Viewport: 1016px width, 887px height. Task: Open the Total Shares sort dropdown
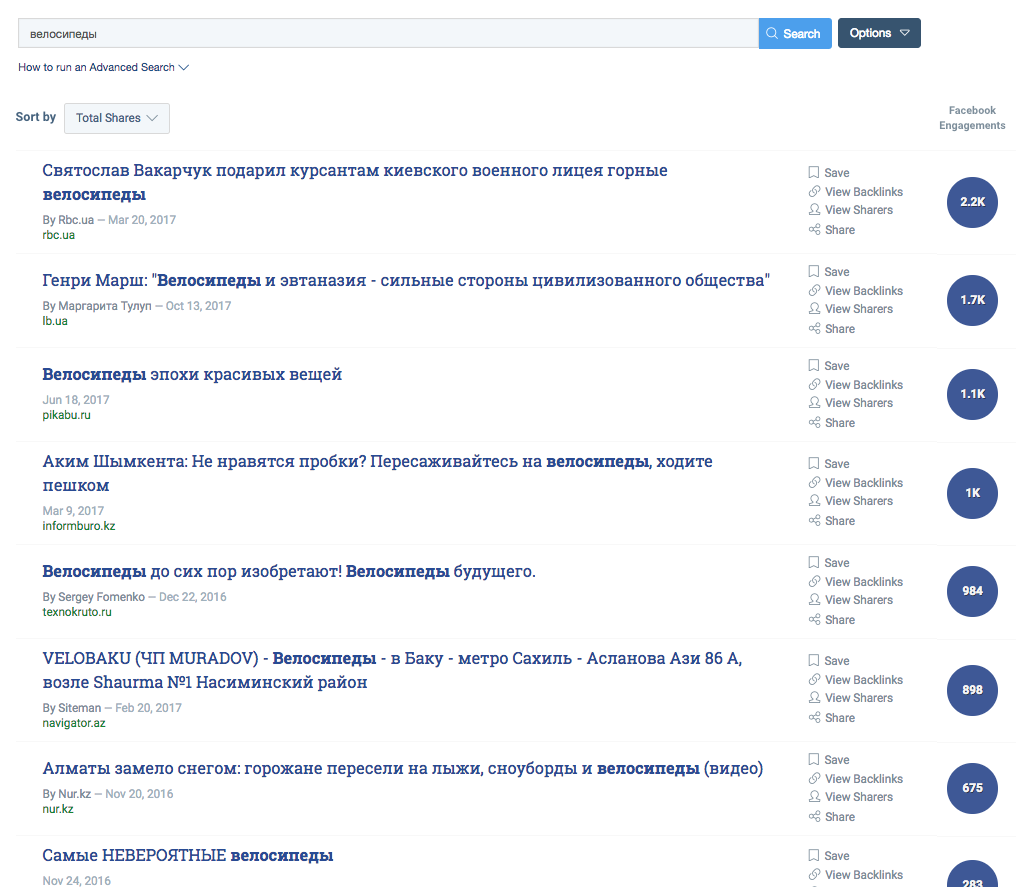(117, 118)
